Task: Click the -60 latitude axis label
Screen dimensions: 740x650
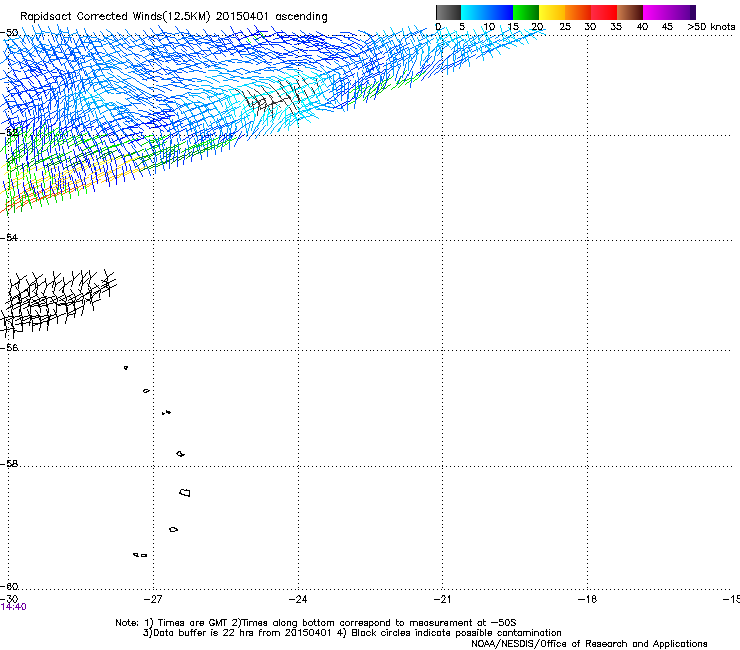Action: [x=9, y=586]
